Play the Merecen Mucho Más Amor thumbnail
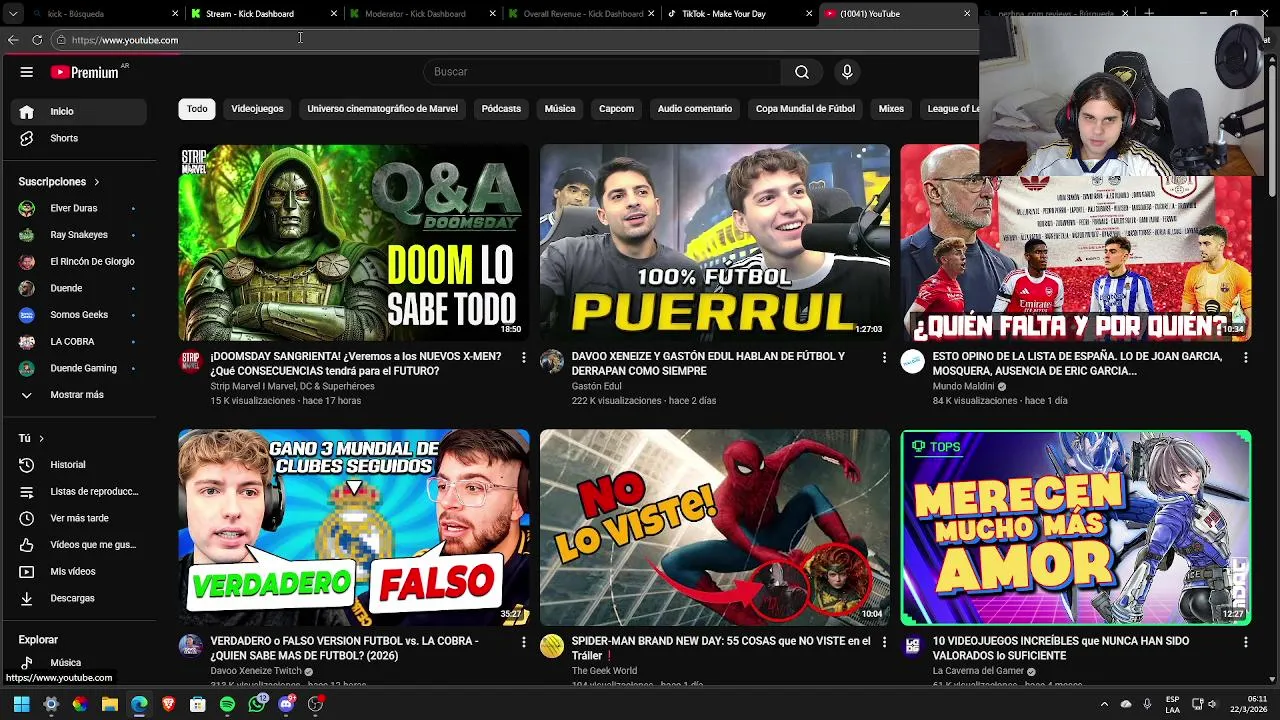This screenshot has height=720, width=1280. click(x=1076, y=528)
